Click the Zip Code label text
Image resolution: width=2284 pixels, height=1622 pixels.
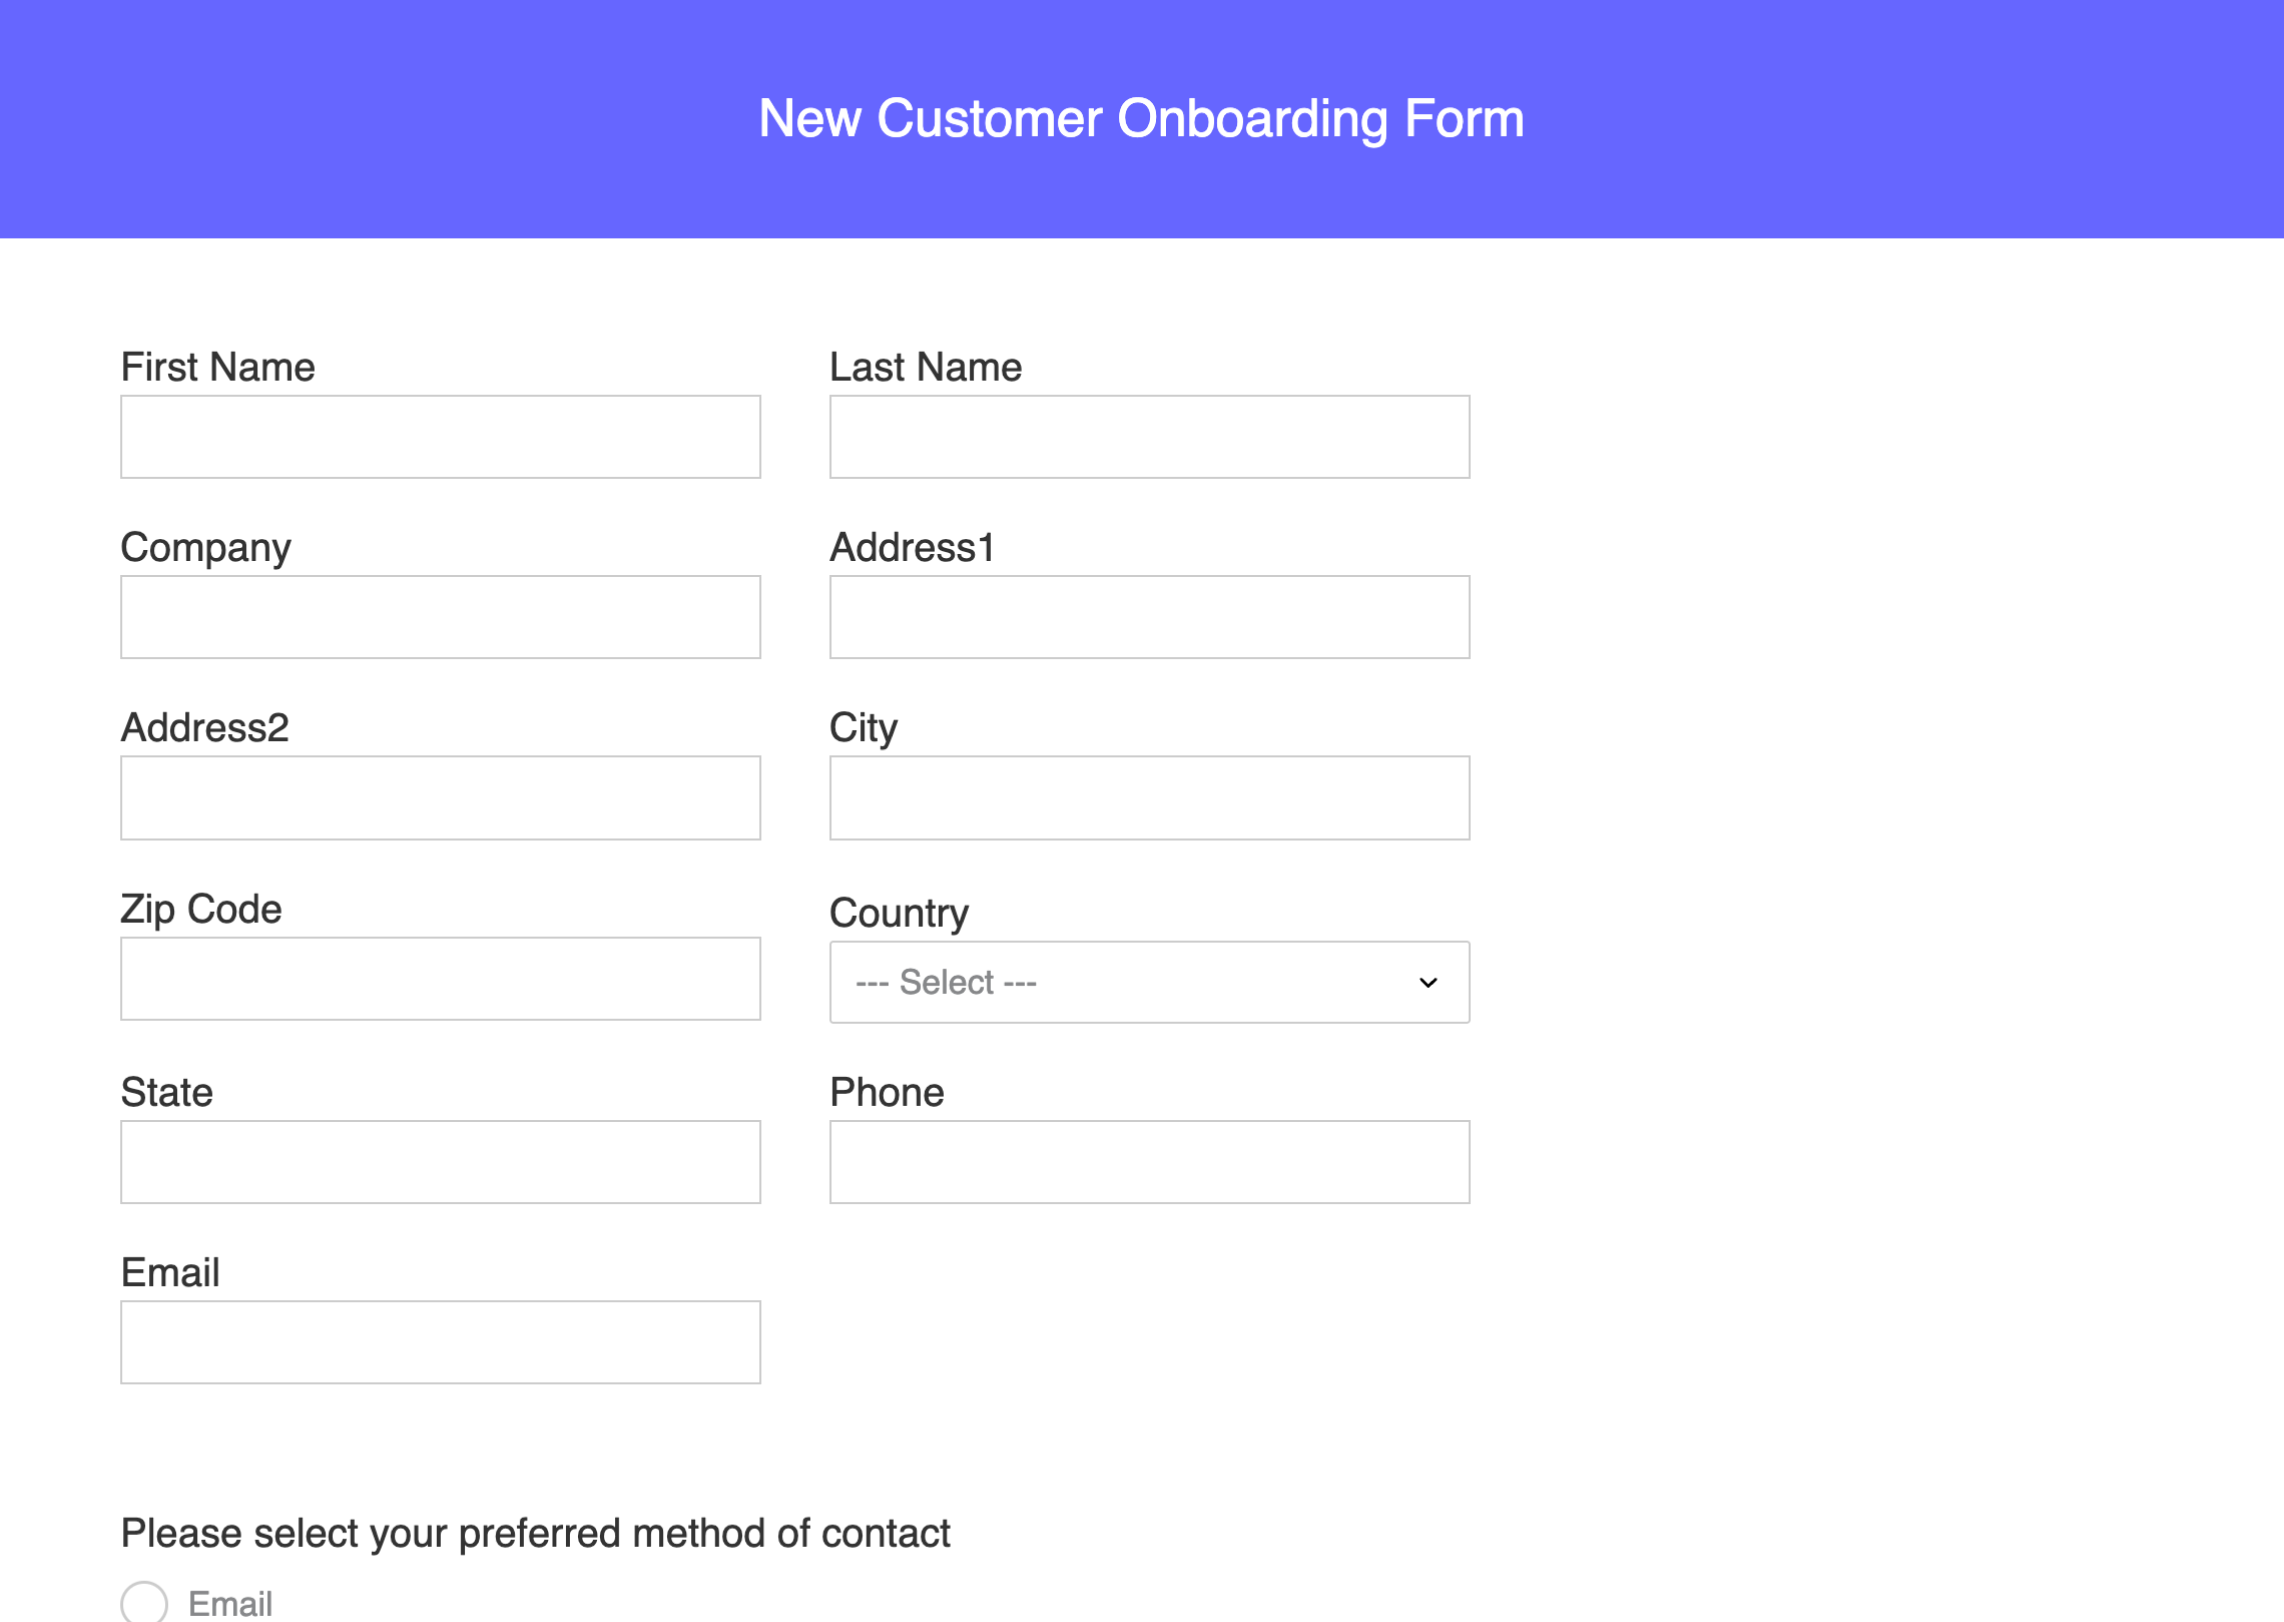click(x=200, y=908)
